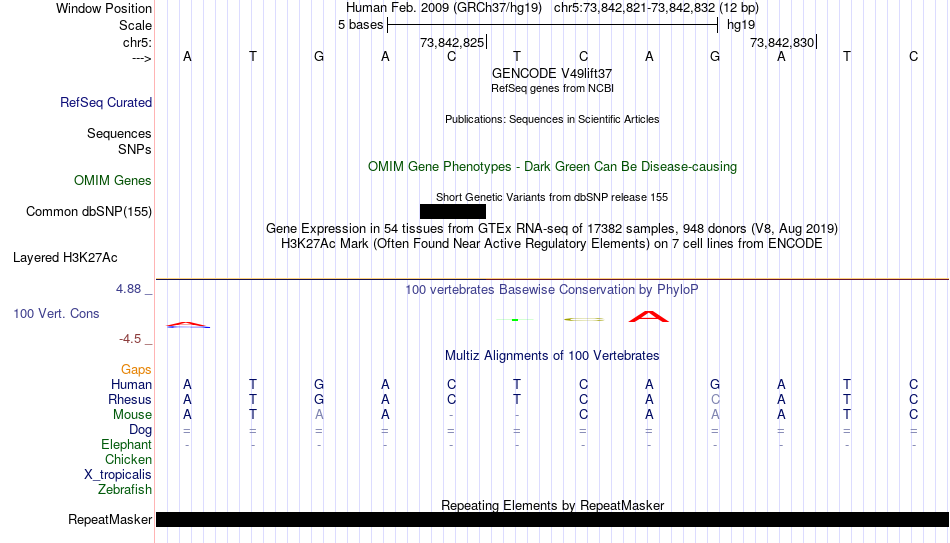Image resolution: width=950 pixels, height=543 pixels.
Task: Click the Dog species label
Action: 140,430
